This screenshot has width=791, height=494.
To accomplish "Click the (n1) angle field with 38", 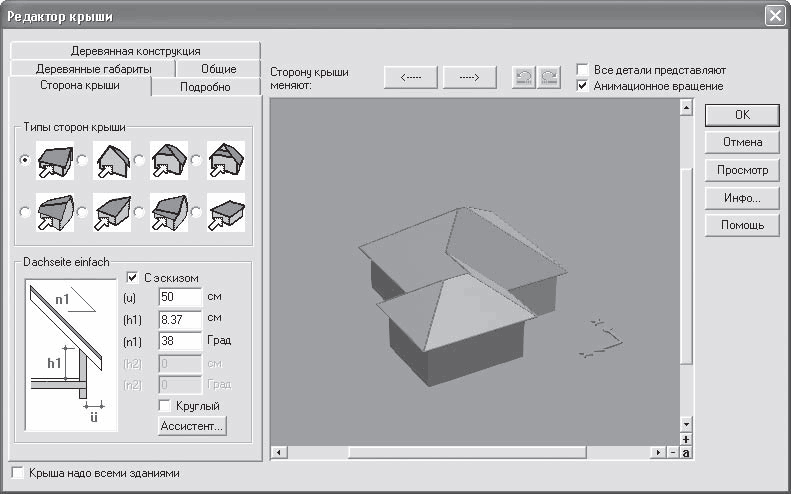I will [x=180, y=341].
